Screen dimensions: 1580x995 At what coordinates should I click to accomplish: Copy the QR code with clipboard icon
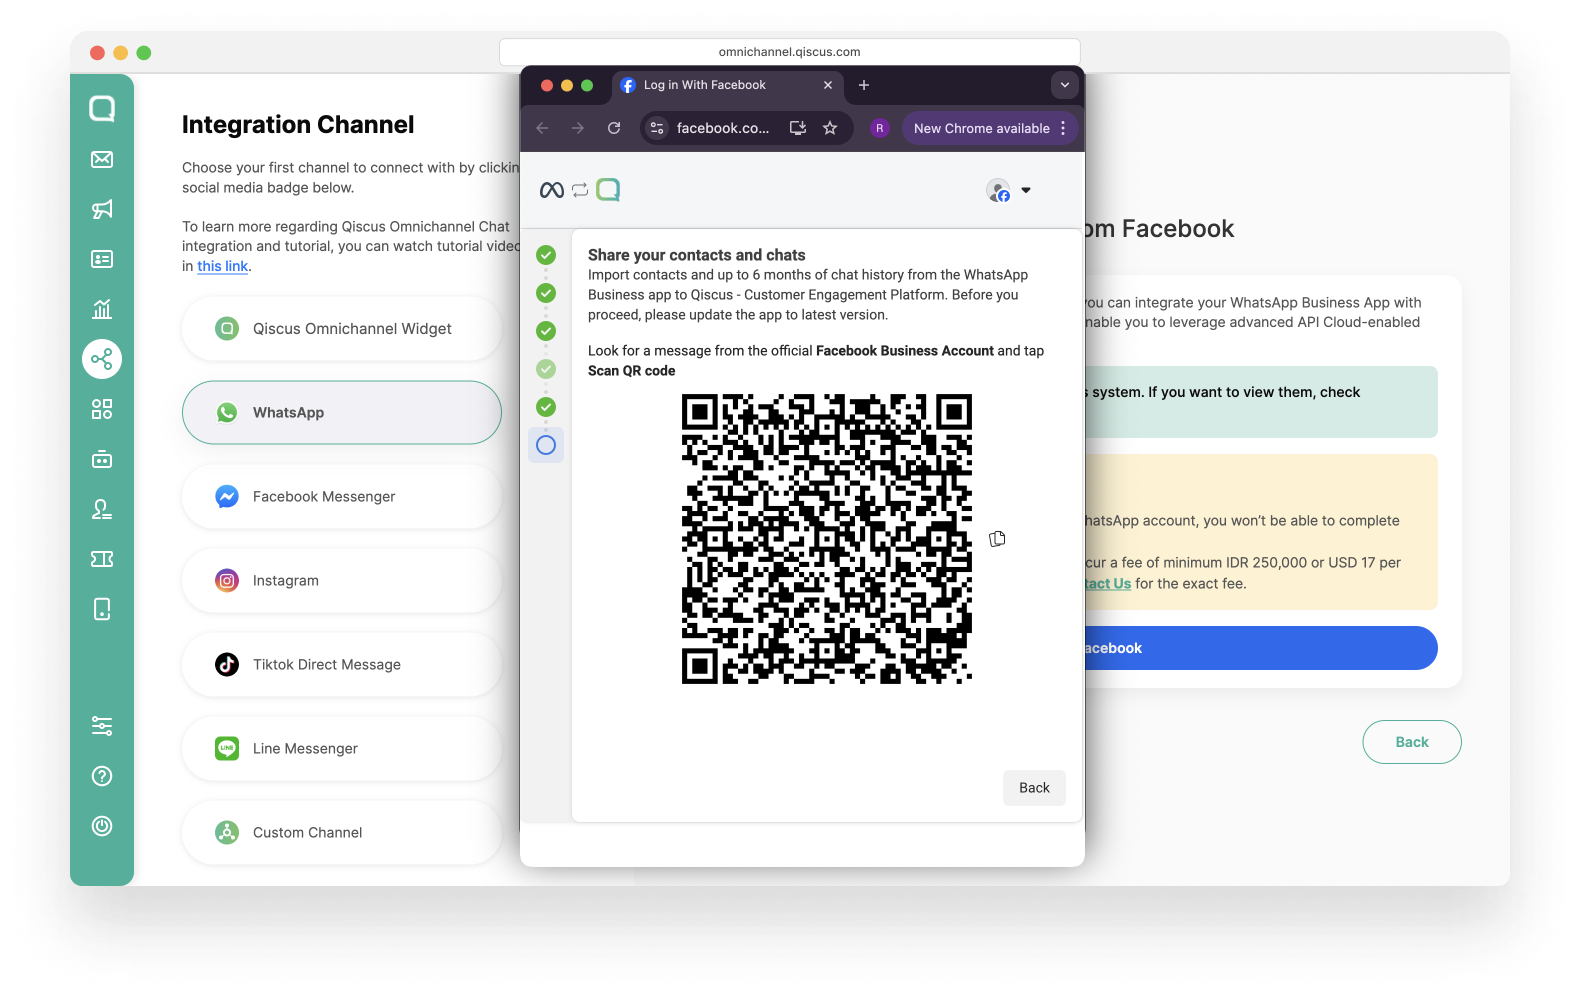(997, 539)
